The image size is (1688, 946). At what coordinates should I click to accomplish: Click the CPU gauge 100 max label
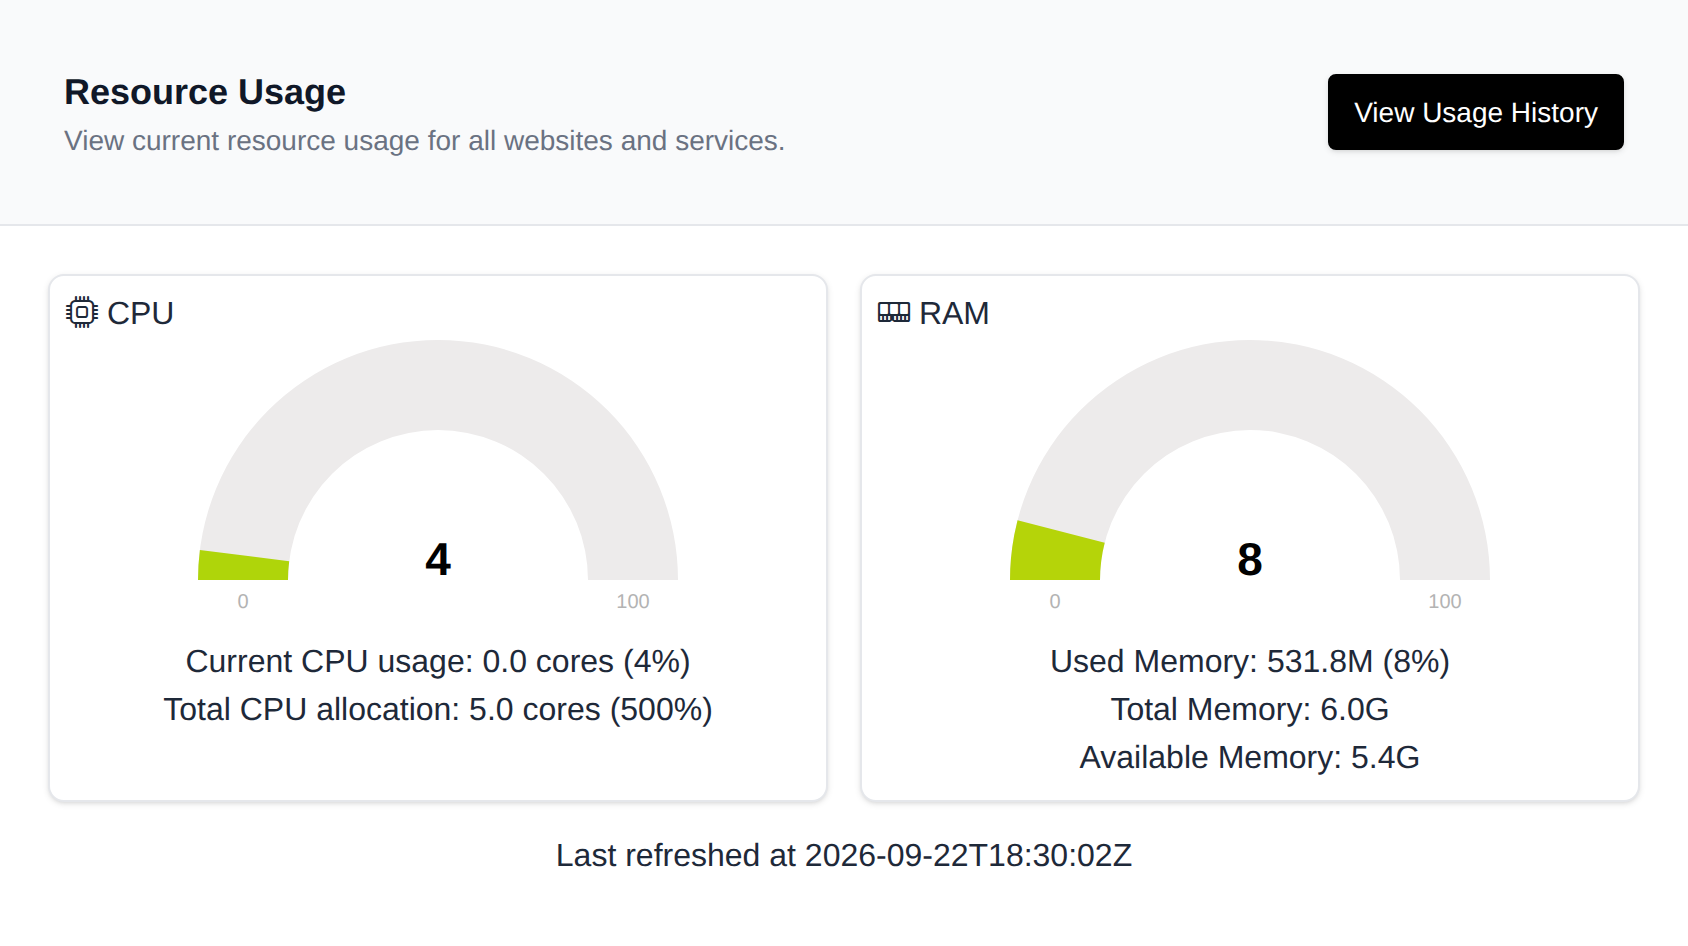click(x=633, y=601)
